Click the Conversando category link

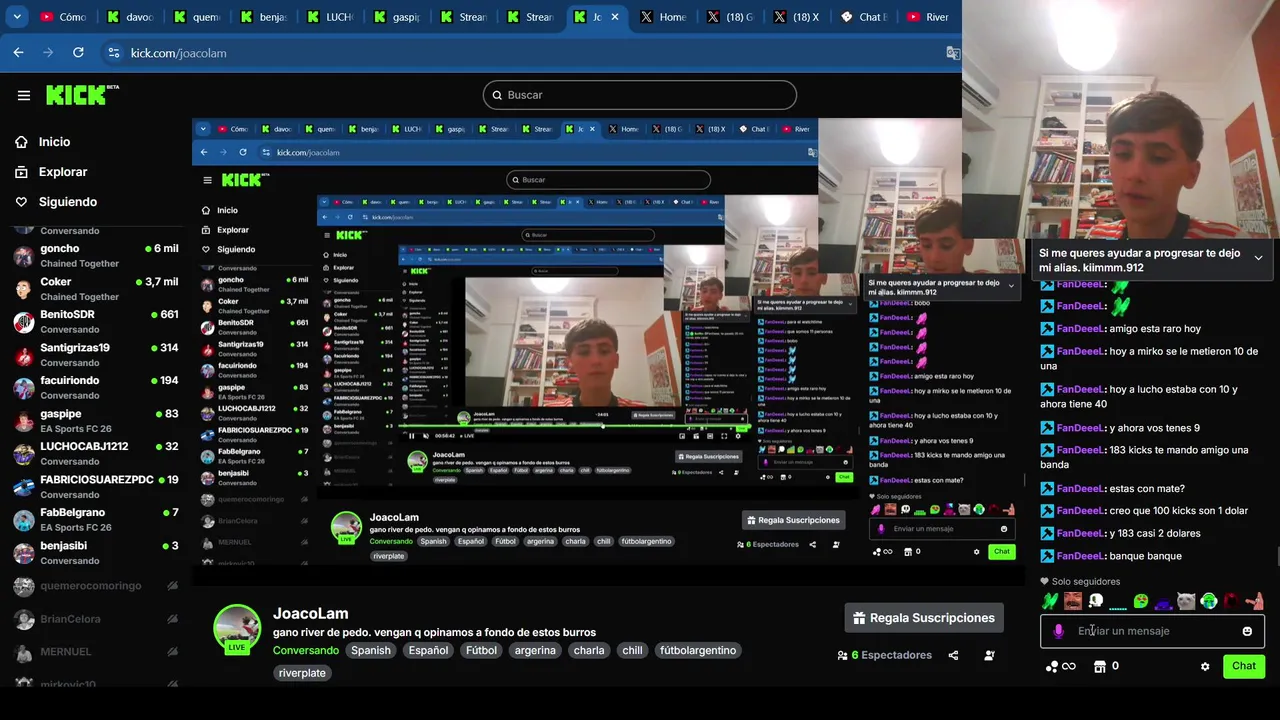click(x=306, y=650)
